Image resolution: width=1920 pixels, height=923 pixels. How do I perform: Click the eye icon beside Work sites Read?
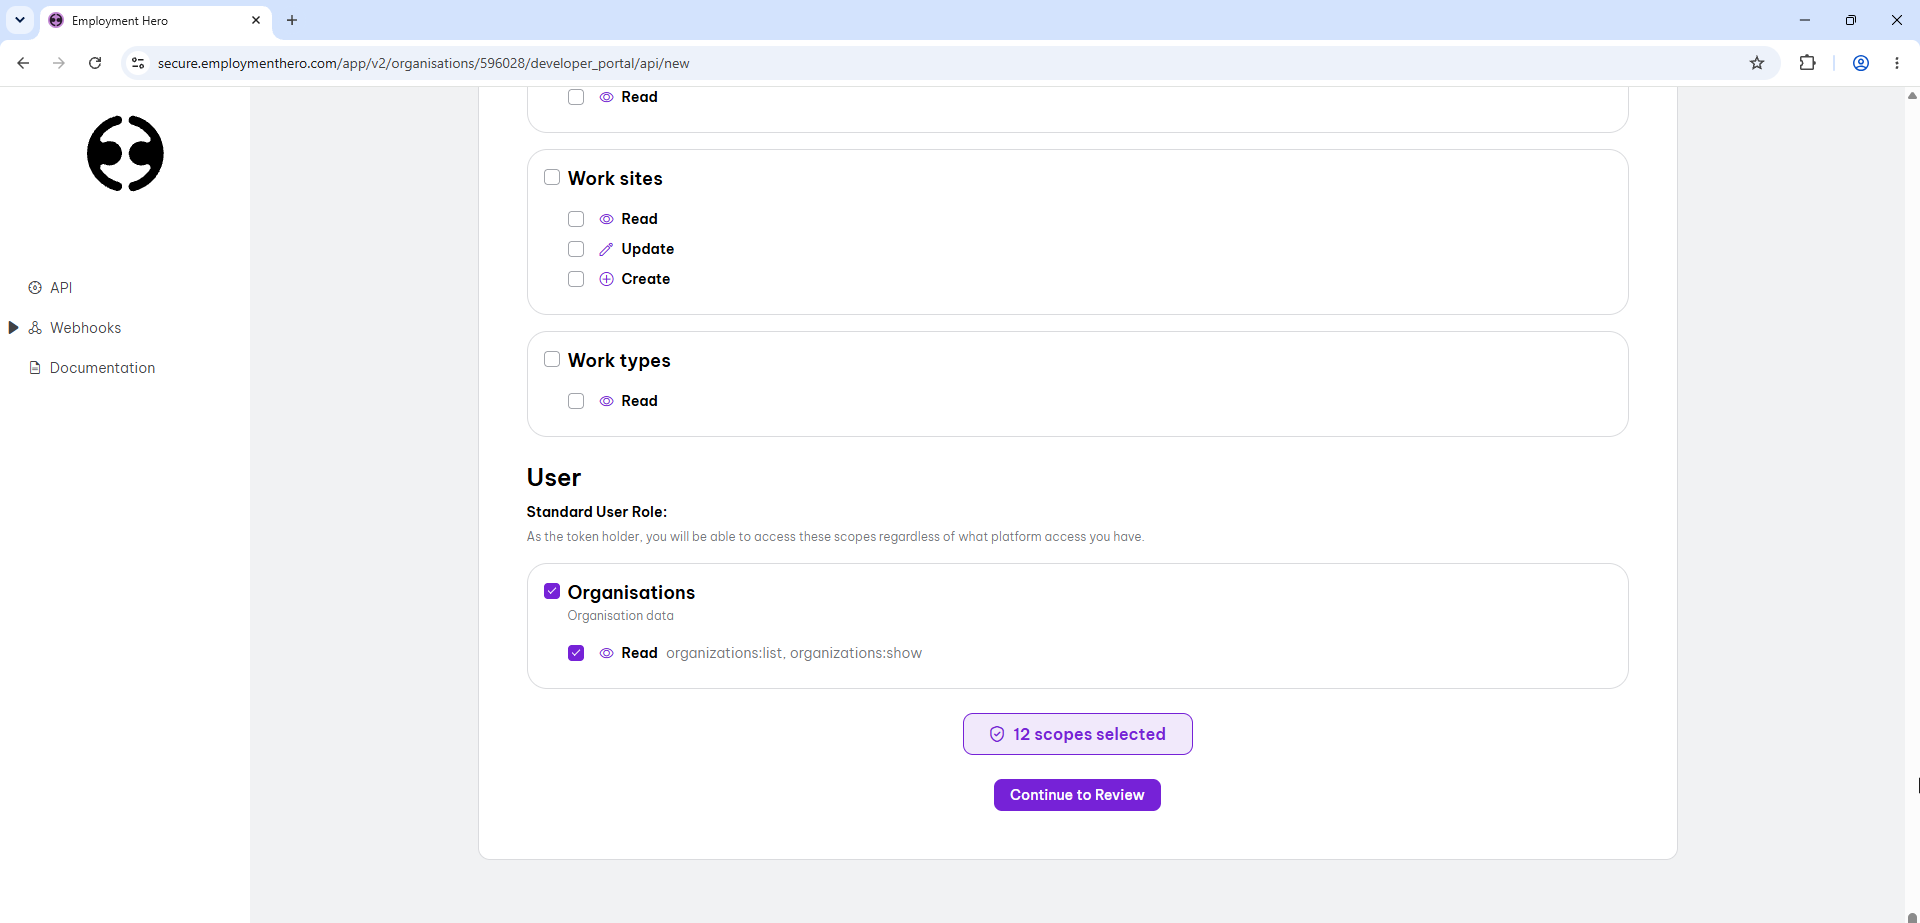click(606, 219)
